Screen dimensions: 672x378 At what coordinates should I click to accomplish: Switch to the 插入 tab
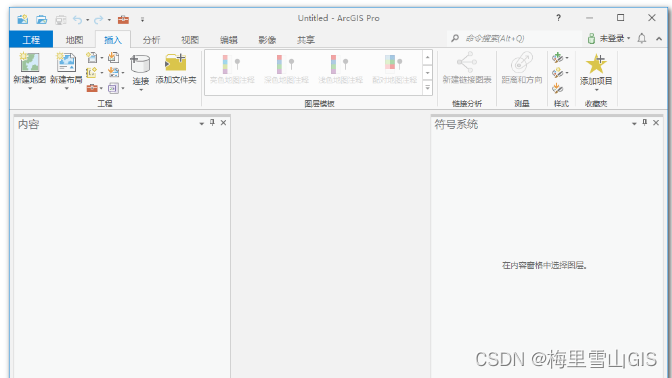point(113,40)
